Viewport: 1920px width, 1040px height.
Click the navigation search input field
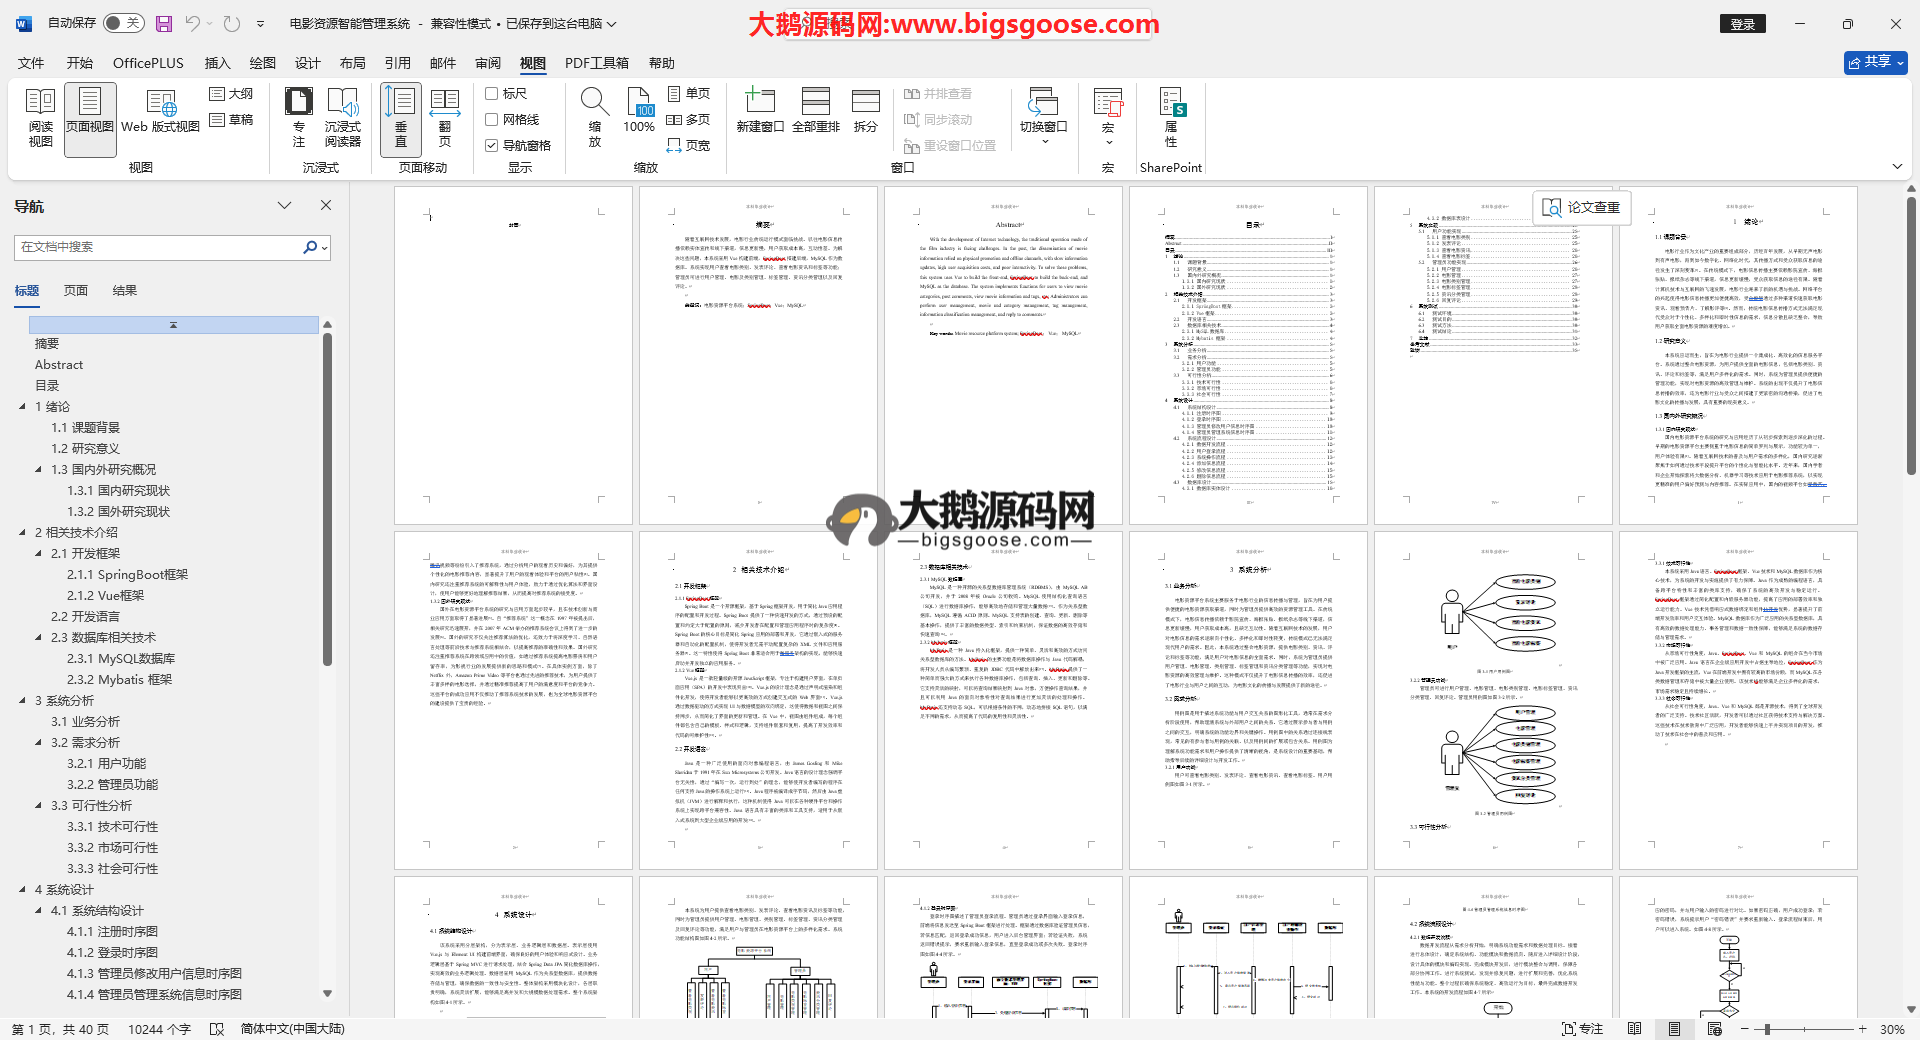click(158, 247)
